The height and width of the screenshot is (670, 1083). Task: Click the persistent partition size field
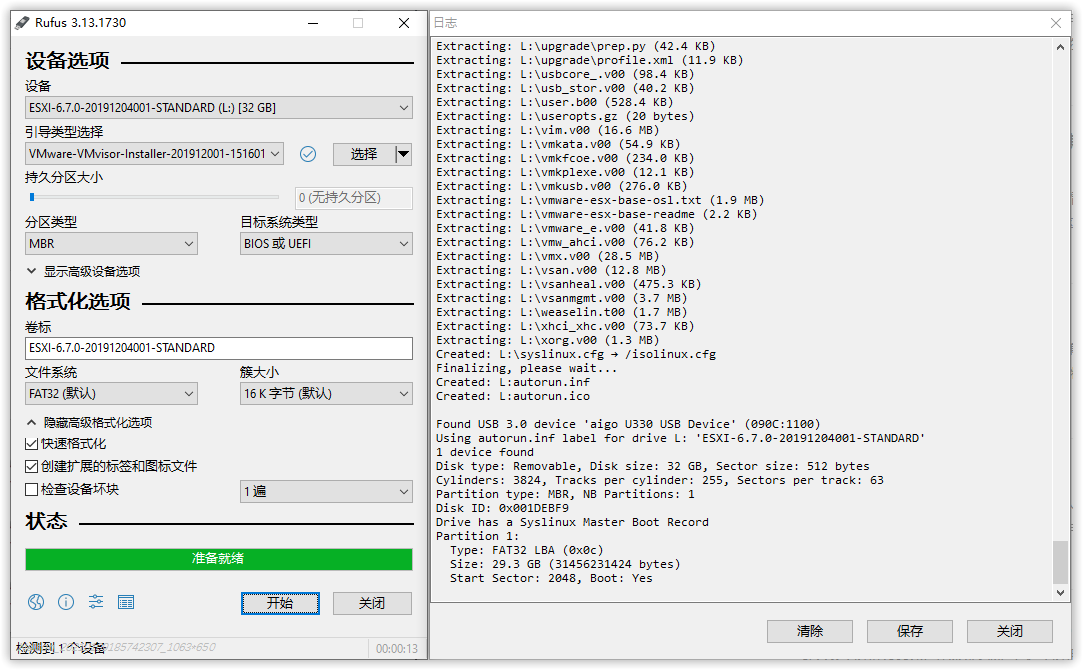coord(354,198)
